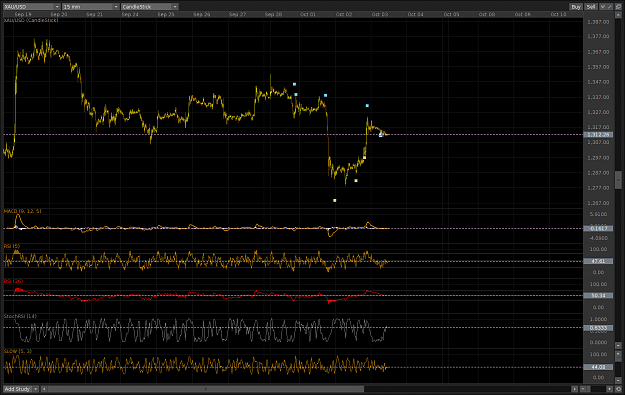Click the checkmark icon next to Sell
Viewport: 625px width, 395px height.
click(603, 7)
